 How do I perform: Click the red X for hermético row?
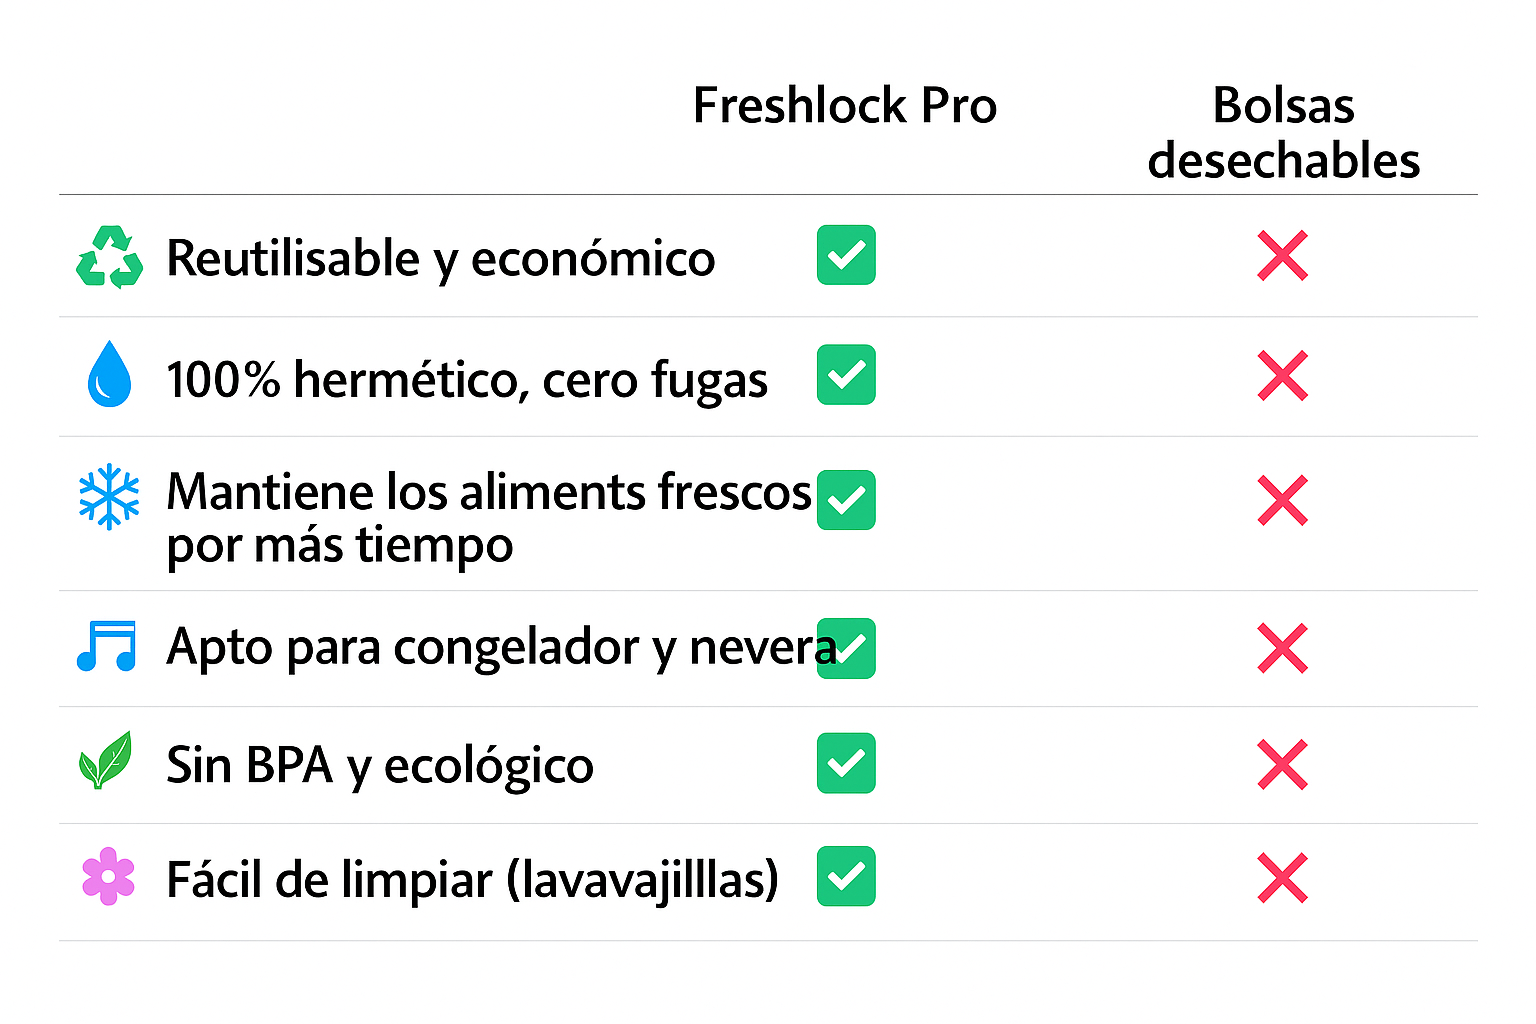point(1283,376)
